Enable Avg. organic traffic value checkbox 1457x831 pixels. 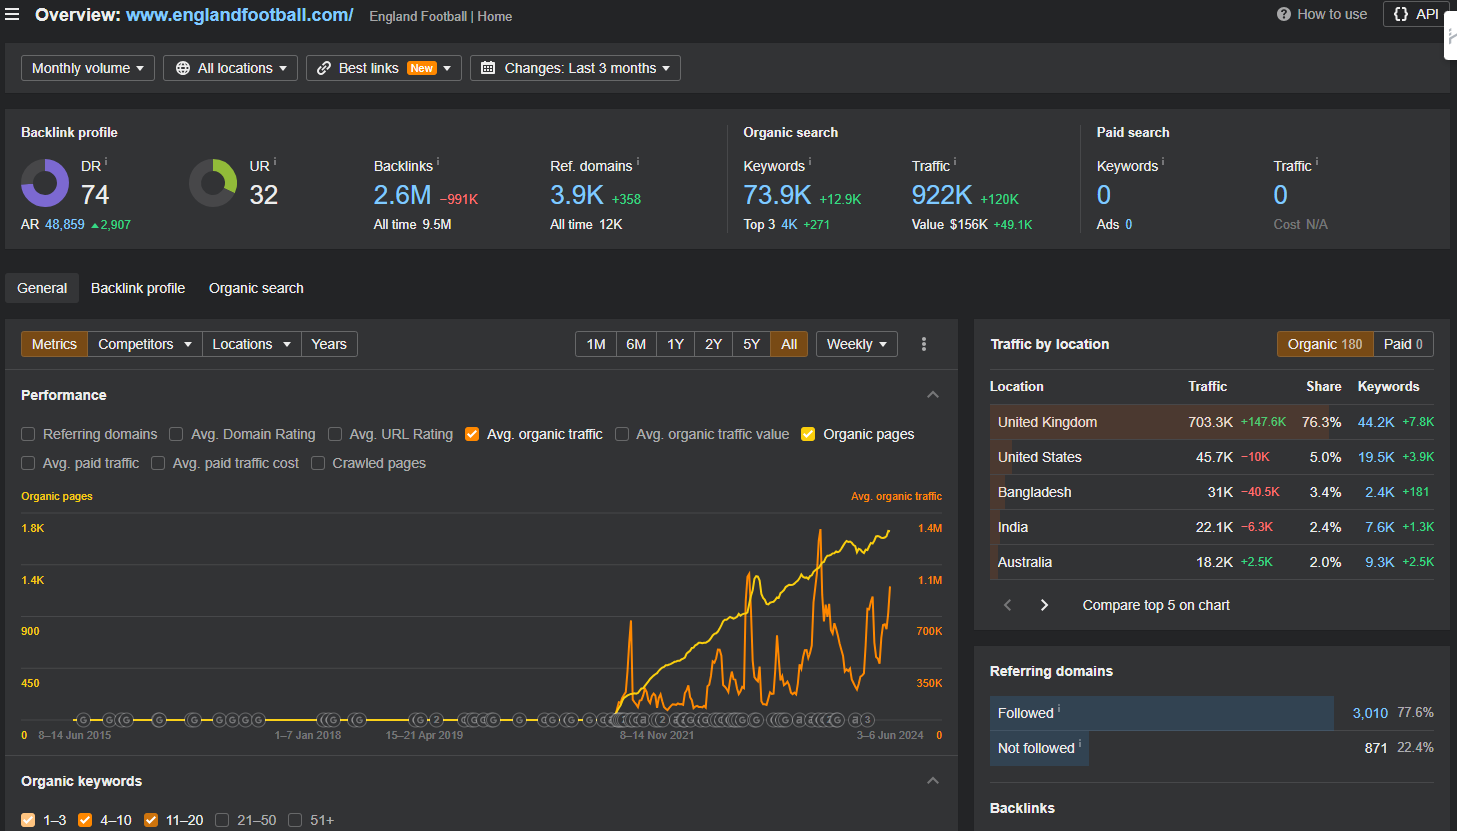coord(622,434)
